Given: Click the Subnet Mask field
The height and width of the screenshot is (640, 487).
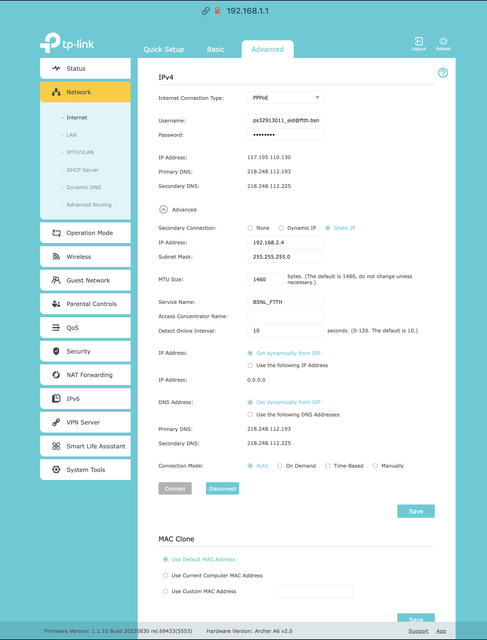Looking at the screenshot, I should (285, 257).
